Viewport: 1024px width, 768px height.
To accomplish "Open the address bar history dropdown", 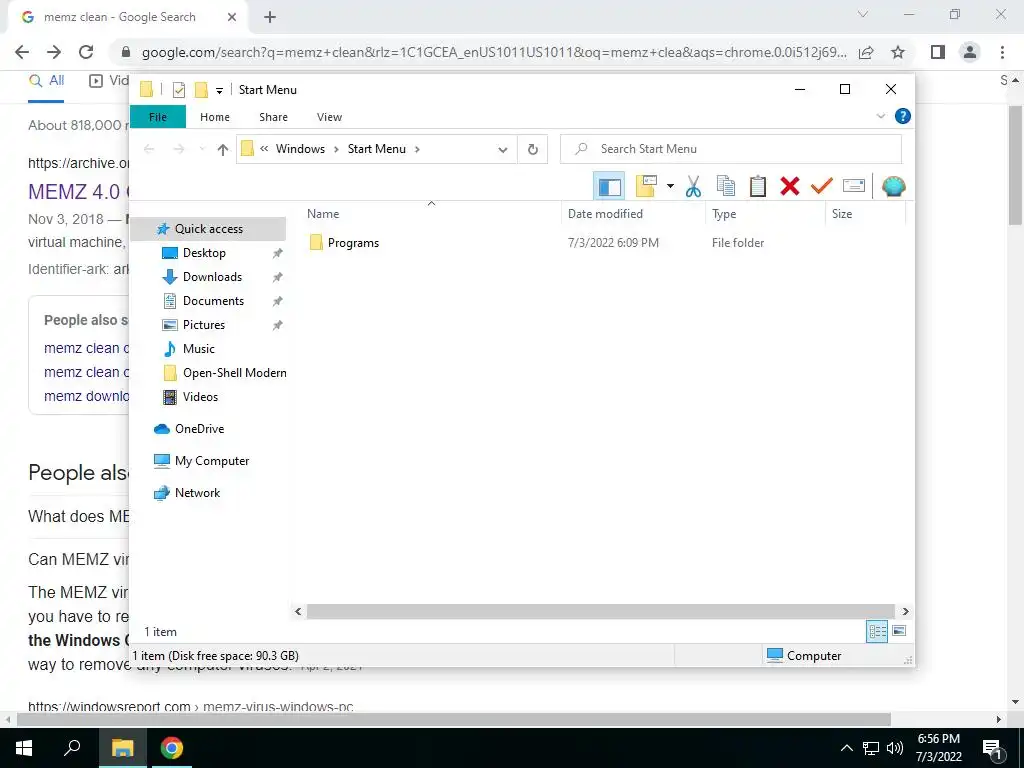I will (x=502, y=150).
